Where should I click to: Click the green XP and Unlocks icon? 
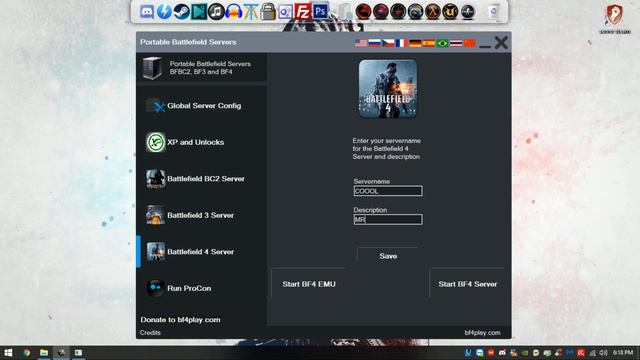(x=156, y=142)
